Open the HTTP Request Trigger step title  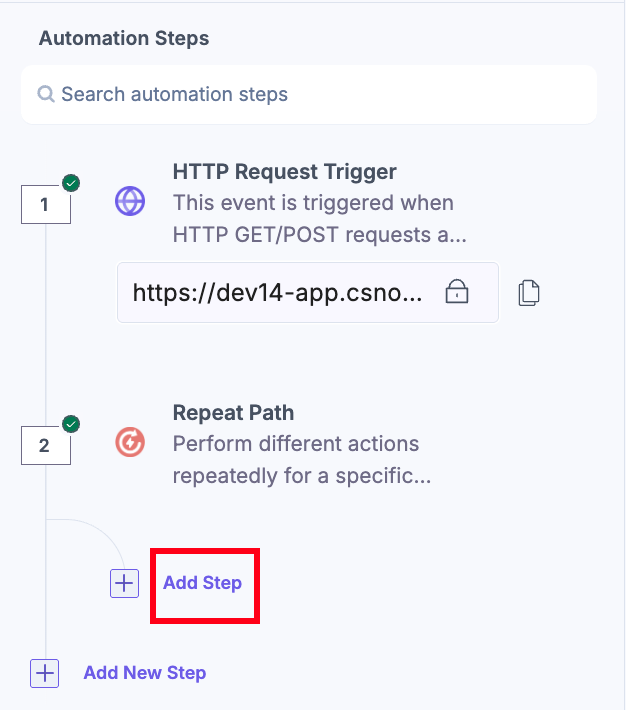284,171
